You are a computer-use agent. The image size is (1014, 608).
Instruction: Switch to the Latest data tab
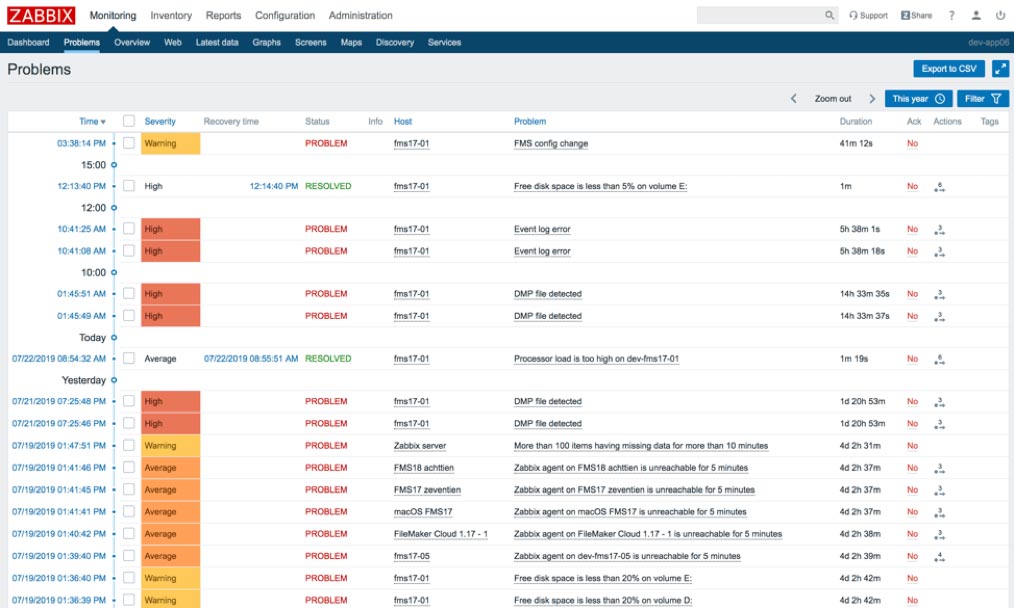click(217, 42)
